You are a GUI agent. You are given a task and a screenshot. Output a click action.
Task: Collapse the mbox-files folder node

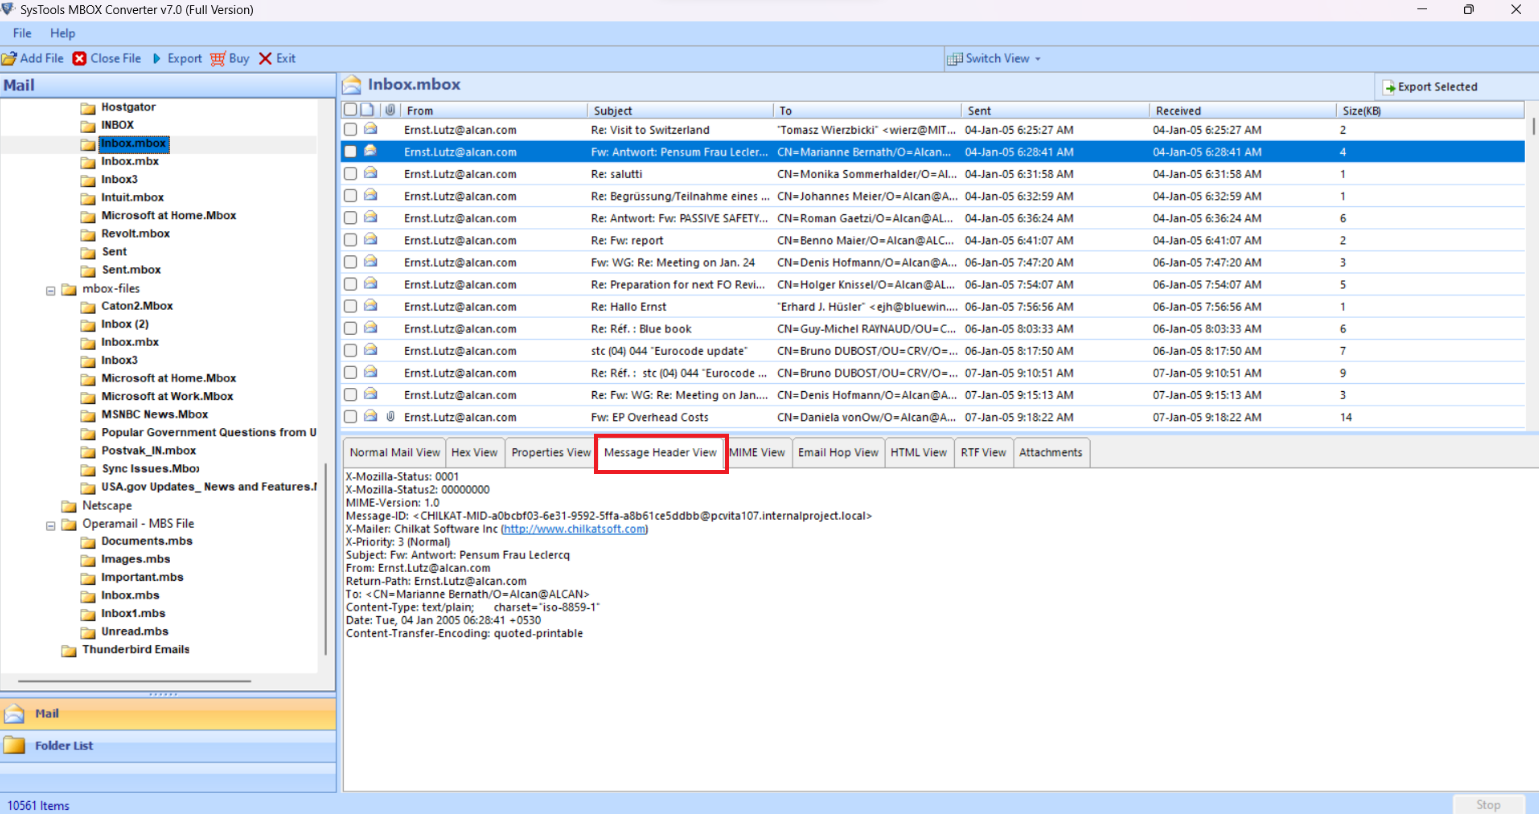(50, 288)
